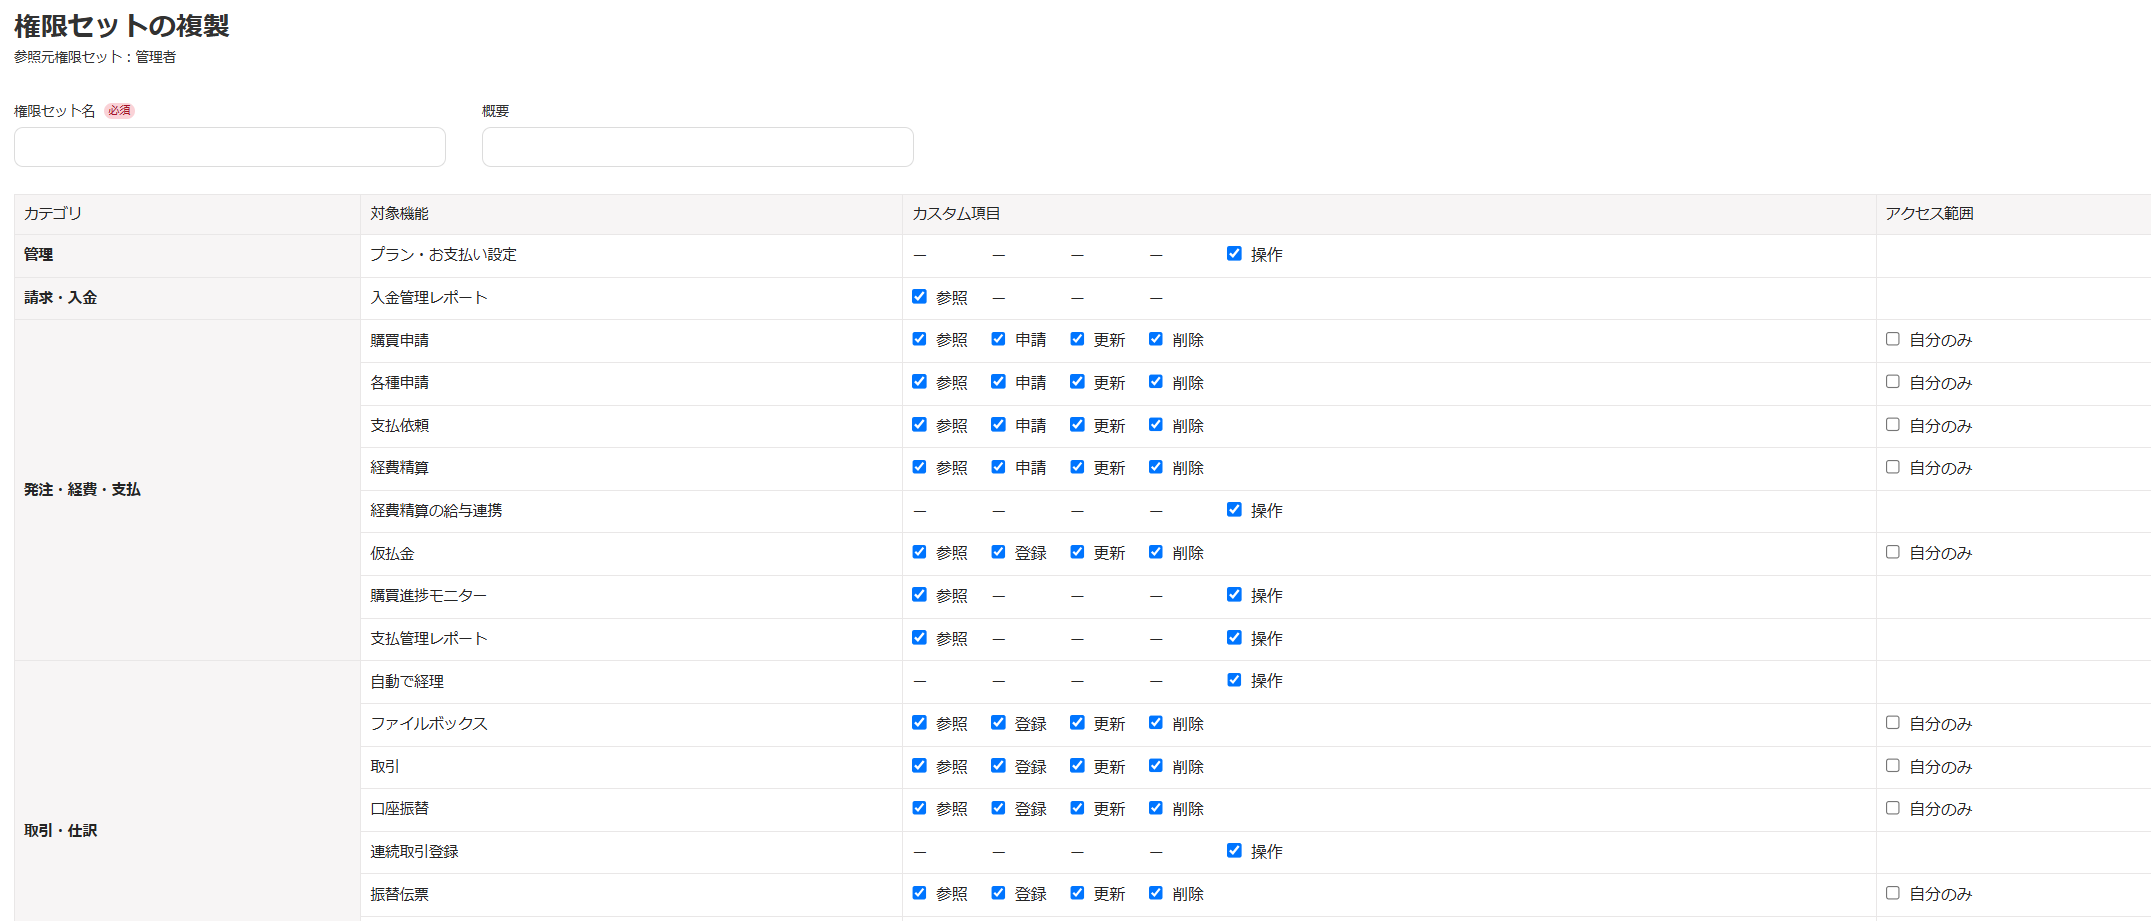Uncheck 削除 for ファイルボックス

tap(1155, 723)
